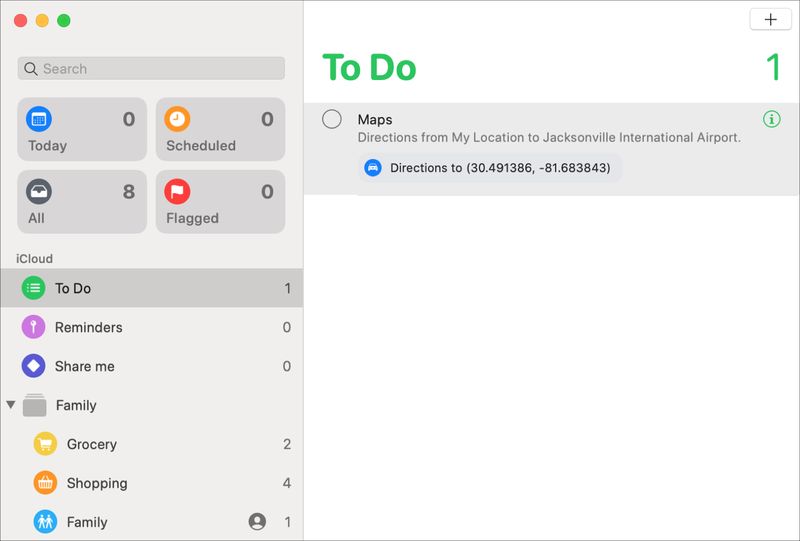The width and height of the screenshot is (800, 541).
Task: Click the Search field
Action: coord(151,68)
